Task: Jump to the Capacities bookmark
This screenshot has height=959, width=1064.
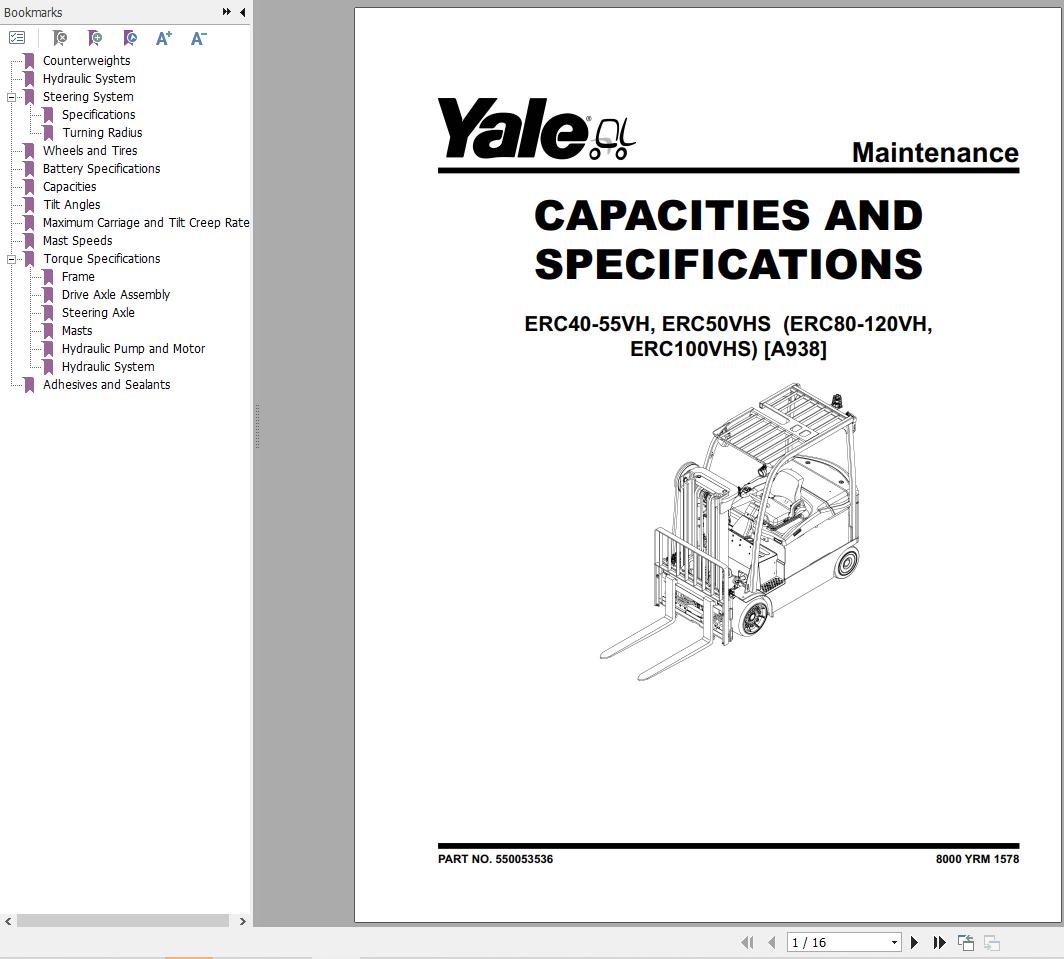Action: [69, 187]
